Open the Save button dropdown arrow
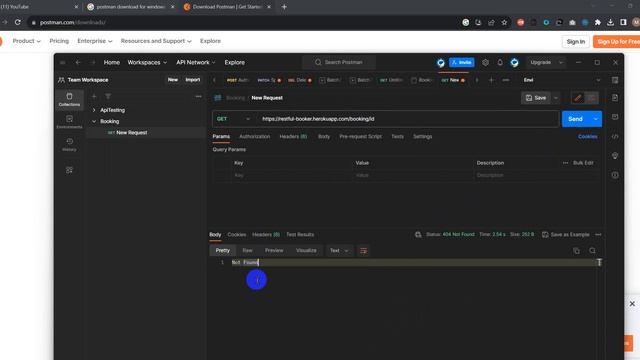 click(x=556, y=98)
